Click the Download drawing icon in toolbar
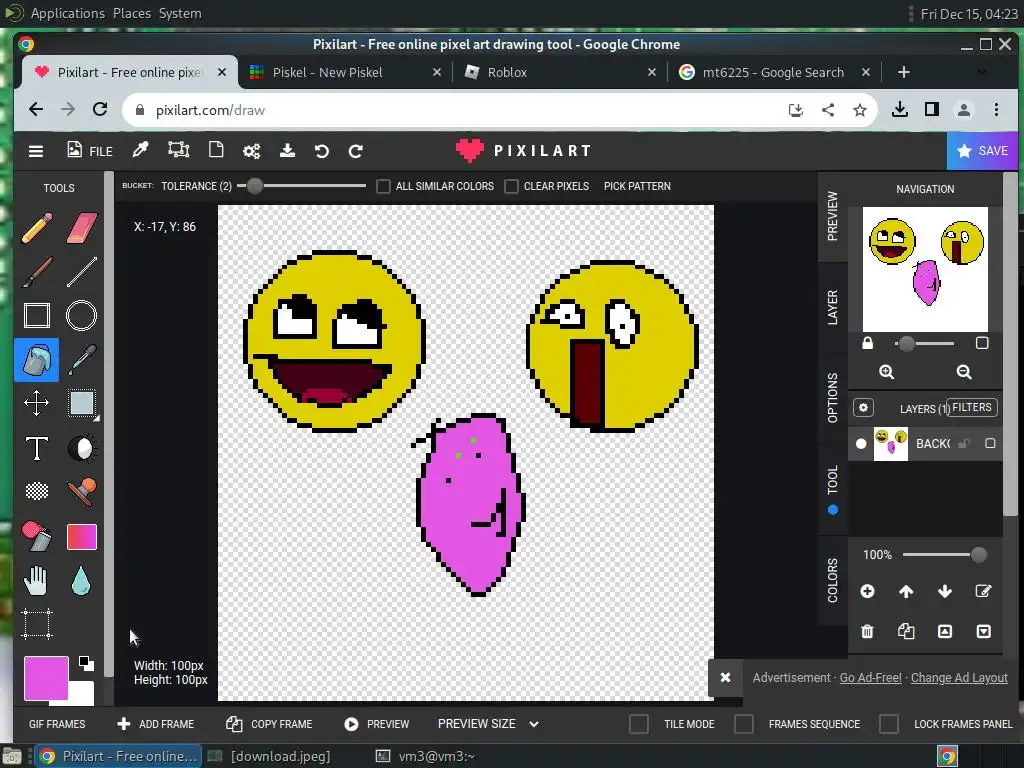Image resolution: width=1024 pixels, height=768 pixels. click(287, 151)
